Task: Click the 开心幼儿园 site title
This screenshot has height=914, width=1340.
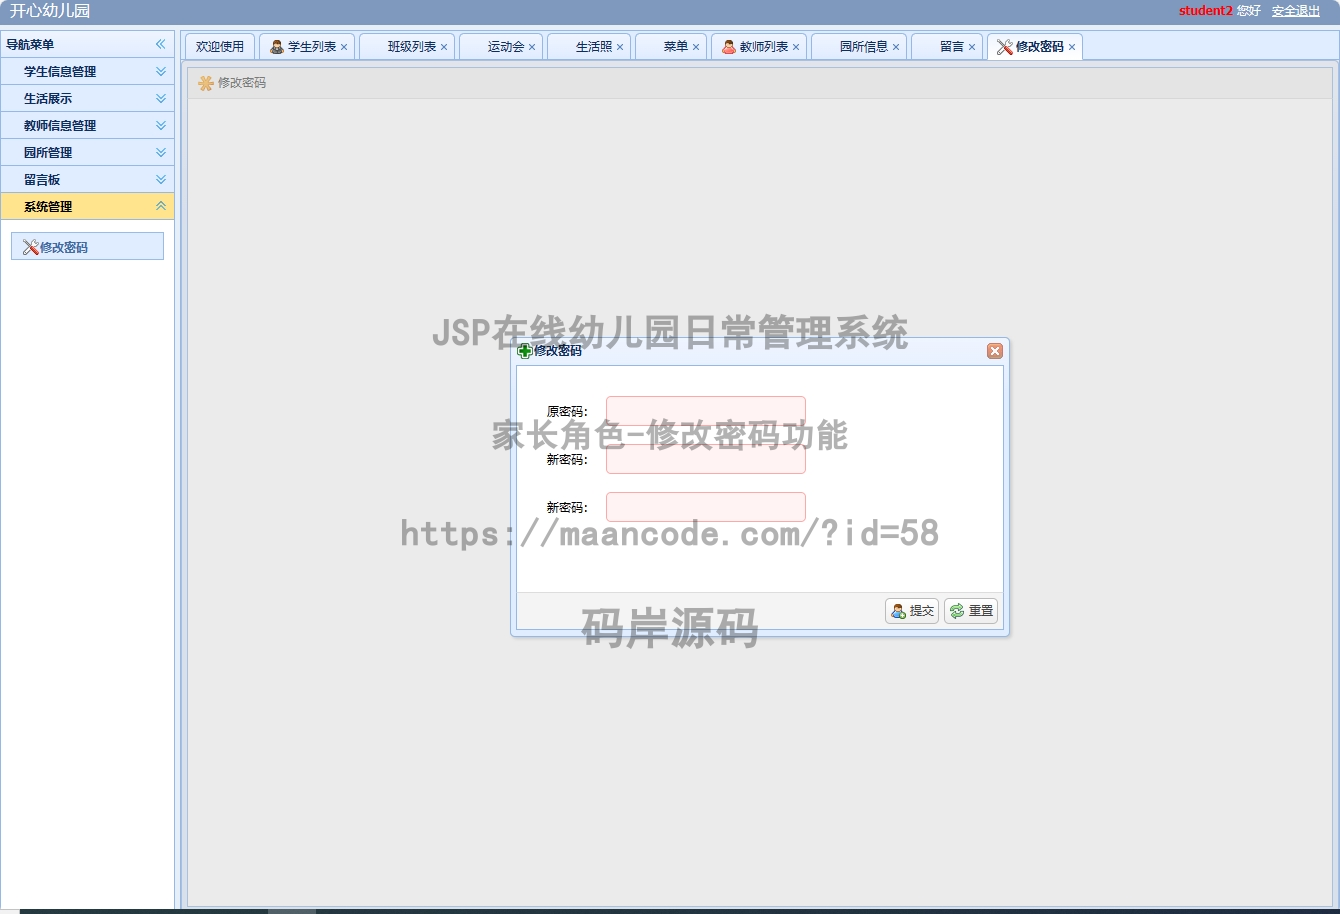Action: pos(50,11)
